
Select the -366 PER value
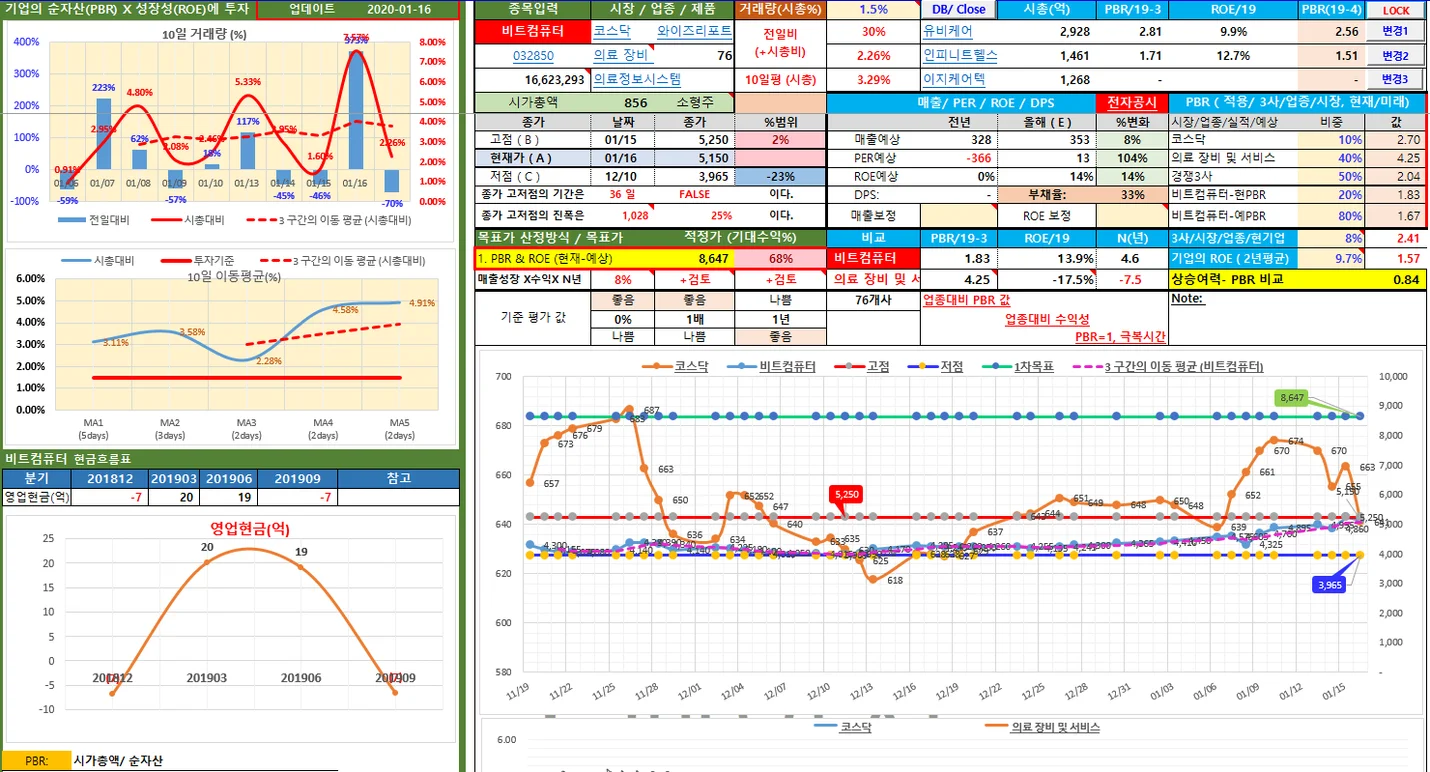click(958, 158)
